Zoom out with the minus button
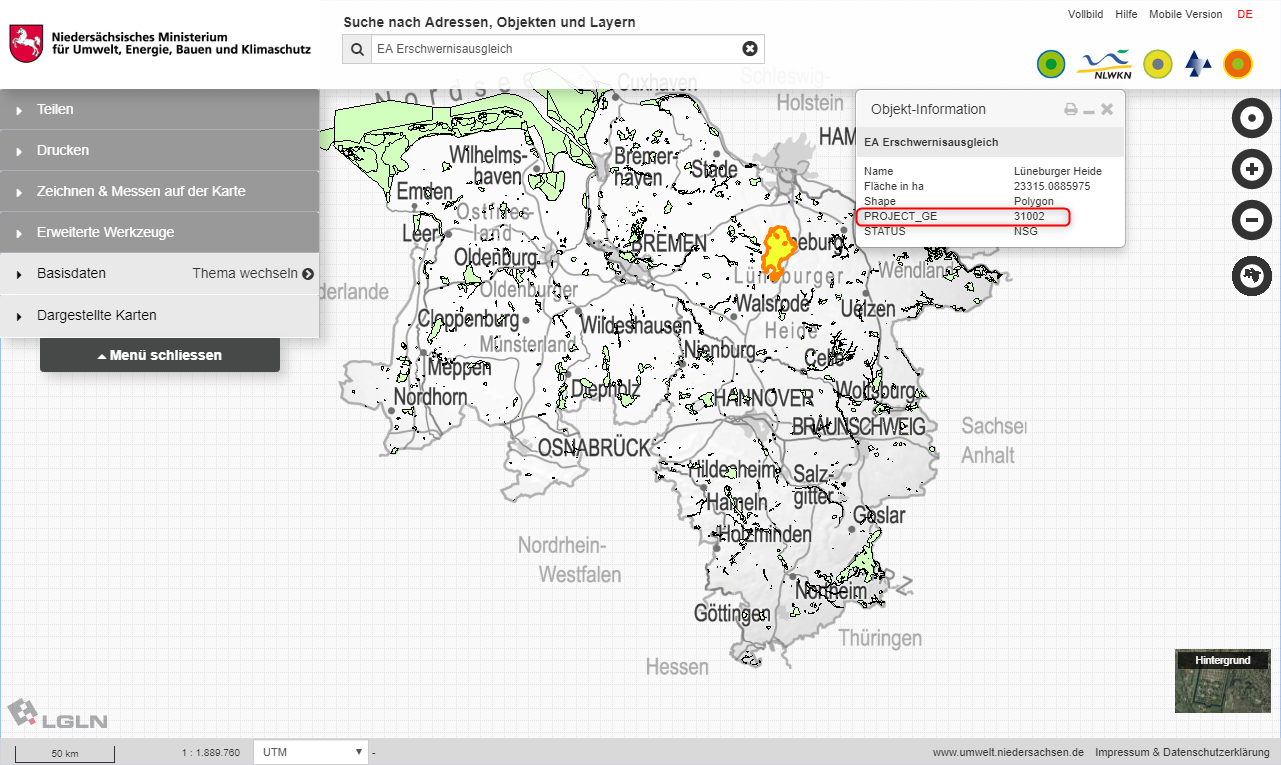The image size is (1281, 765). (x=1250, y=220)
